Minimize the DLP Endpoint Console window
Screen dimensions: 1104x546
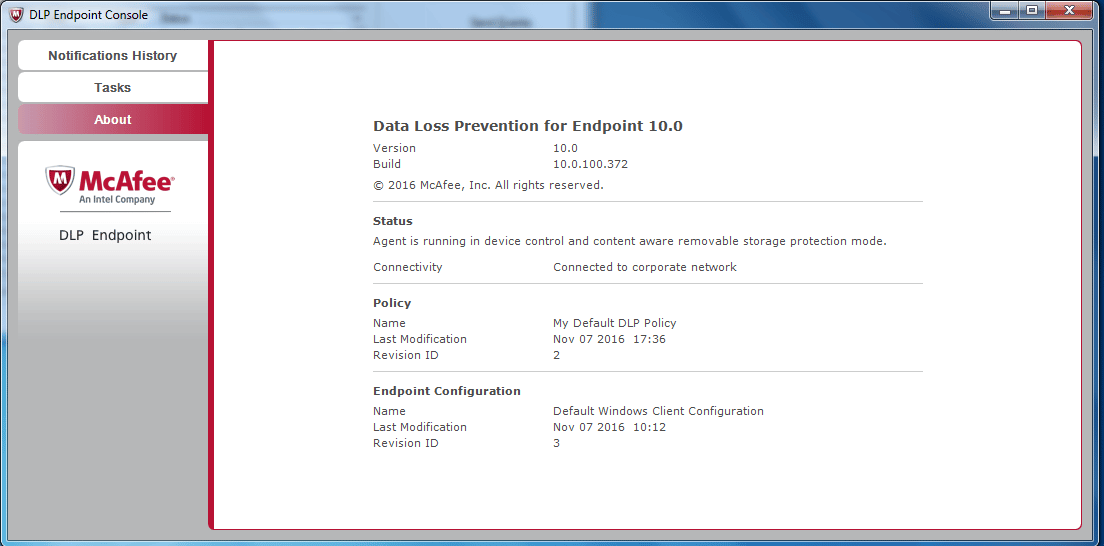(x=1005, y=11)
